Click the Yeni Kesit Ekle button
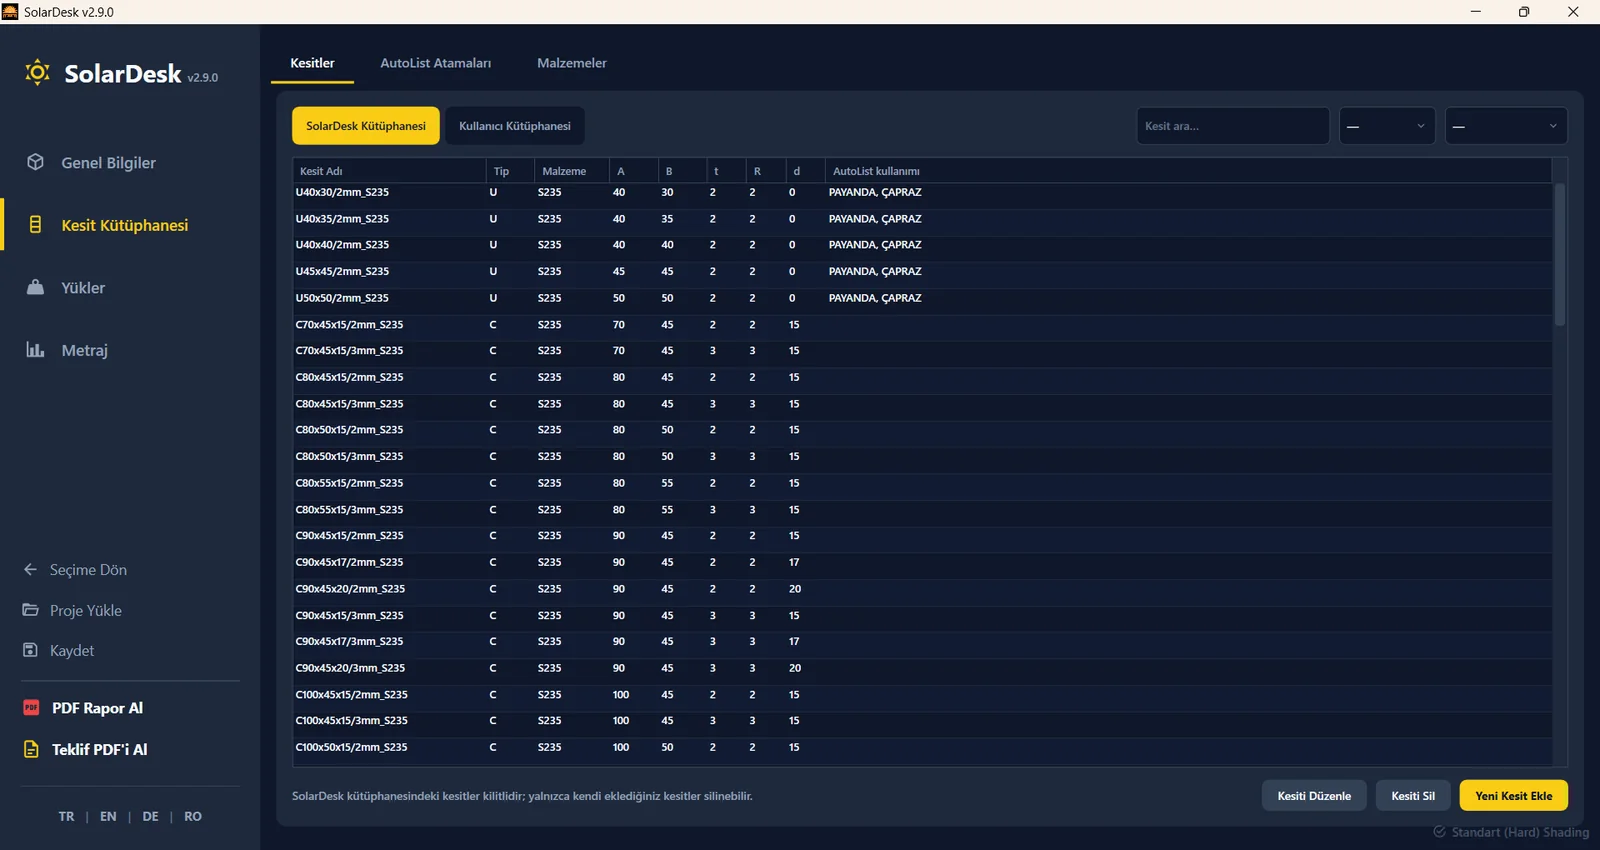 pyautogui.click(x=1514, y=796)
